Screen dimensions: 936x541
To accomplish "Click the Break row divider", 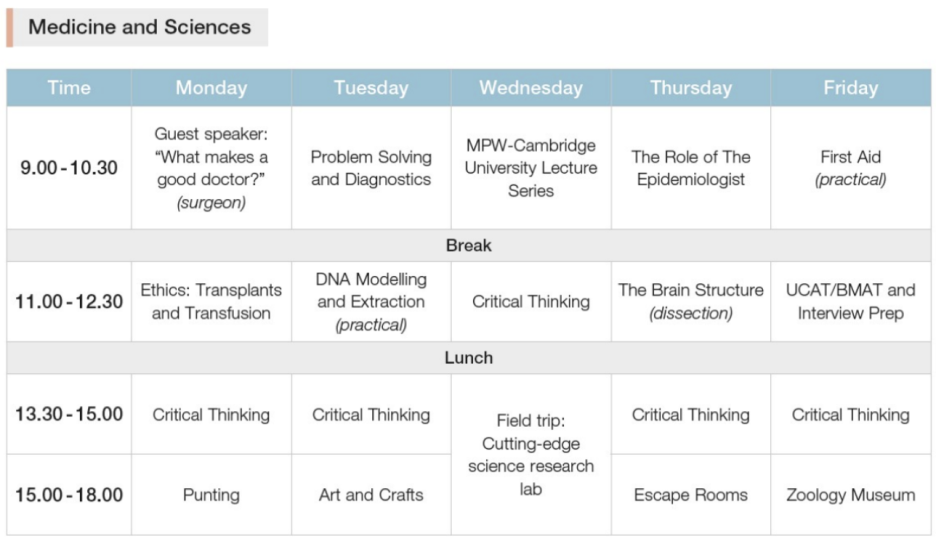I will [468, 245].
